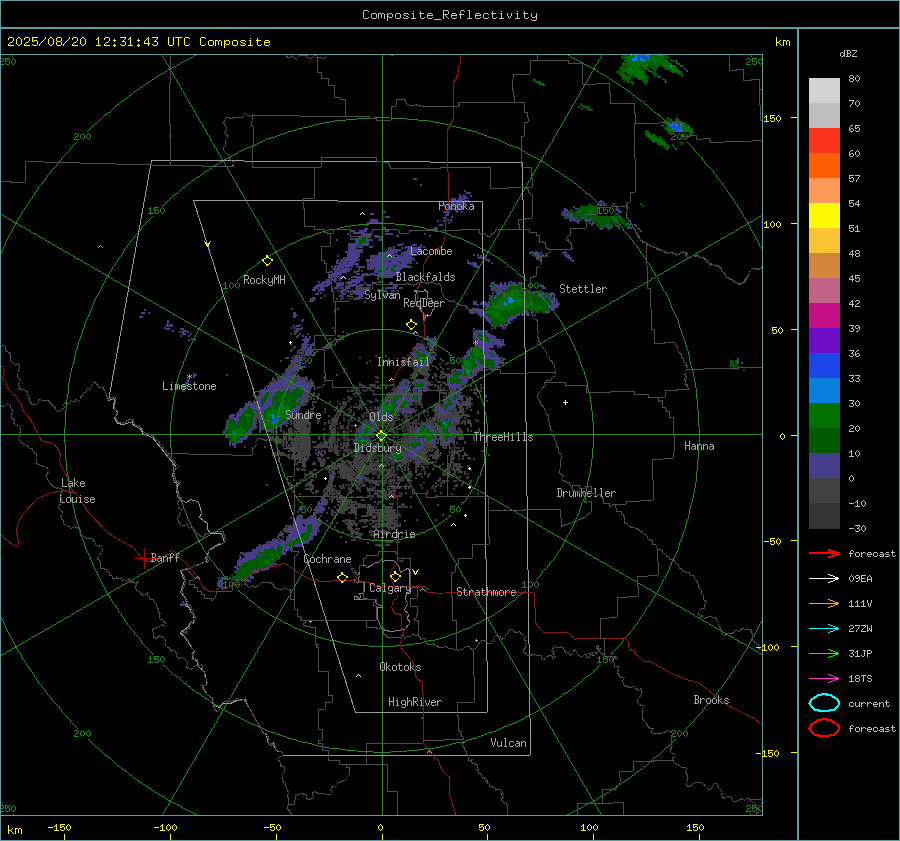Click the green 31JP arrow icon
This screenshot has height=841, width=900.
point(824,653)
